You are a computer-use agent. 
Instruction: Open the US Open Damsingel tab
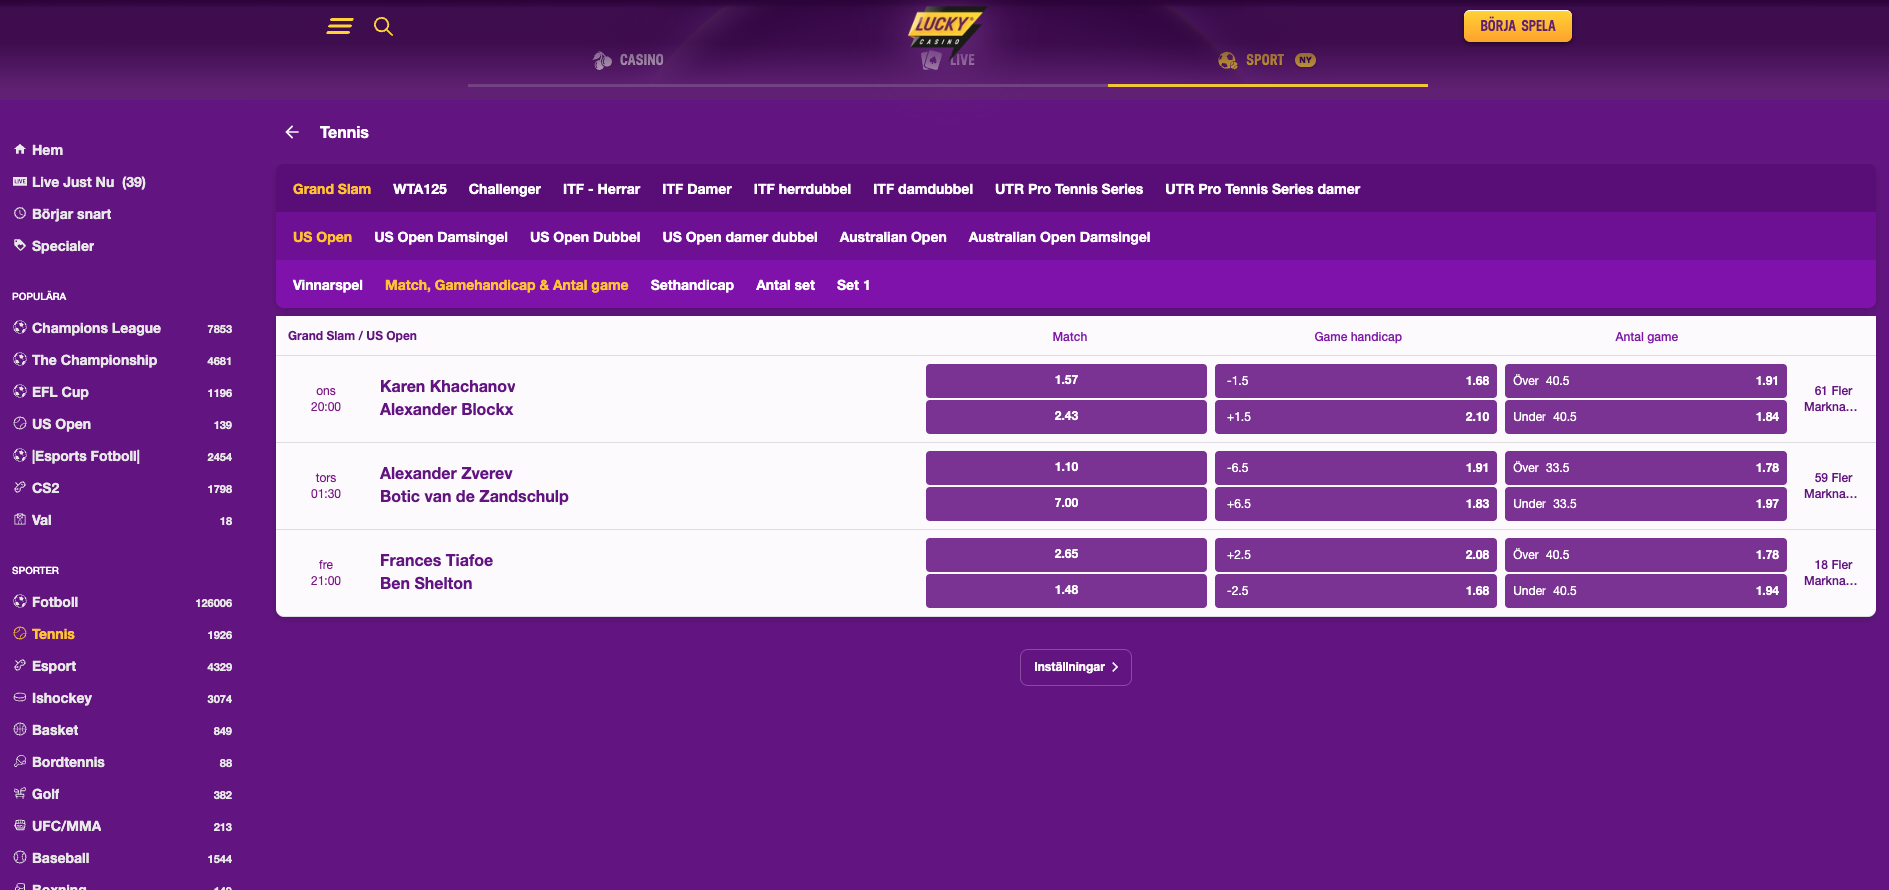[x=441, y=237]
